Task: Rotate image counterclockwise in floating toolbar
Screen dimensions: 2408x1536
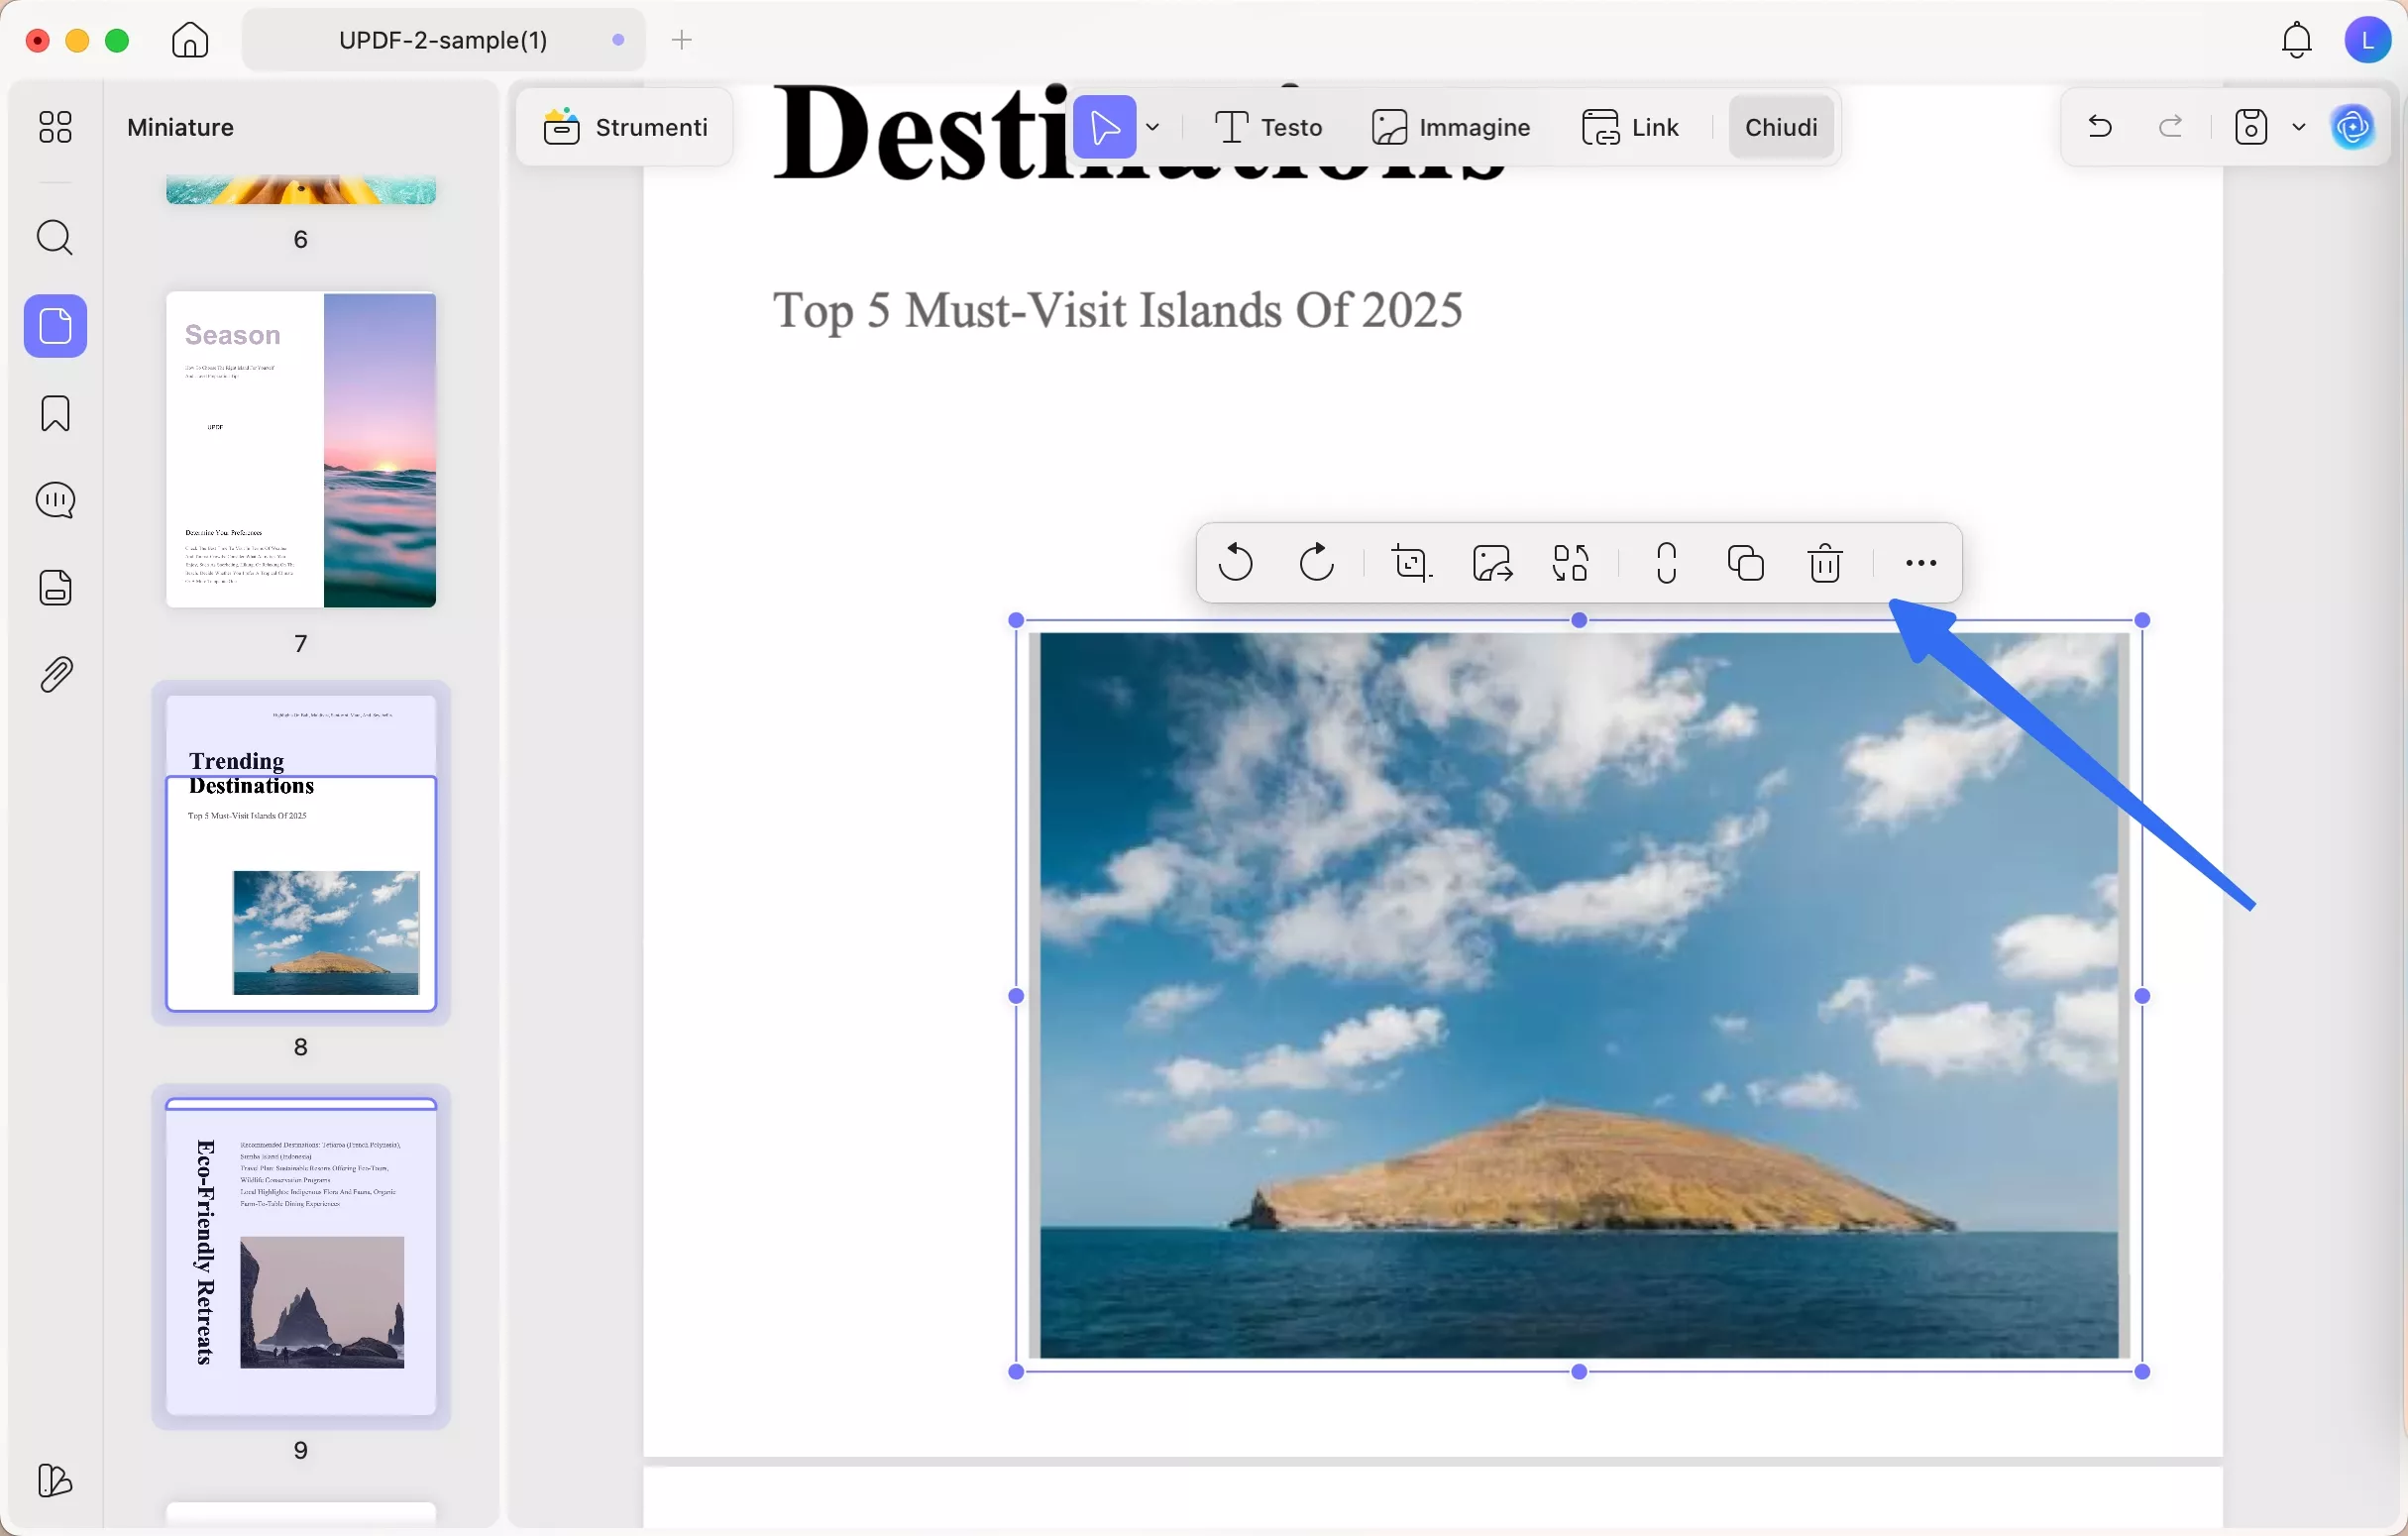Action: pos(1236,563)
